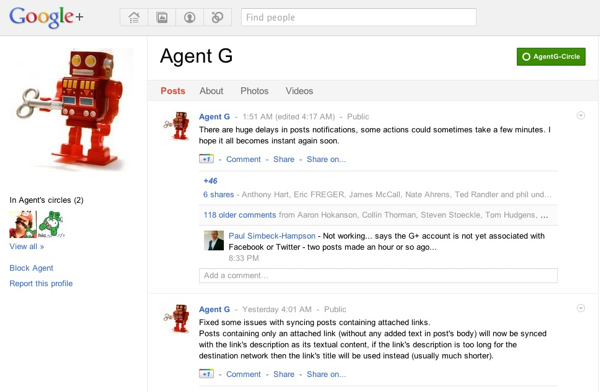This screenshot has height=392, width=600.
Task: Open Agent G avatar on Yesterday post
Action: [176, 318]
